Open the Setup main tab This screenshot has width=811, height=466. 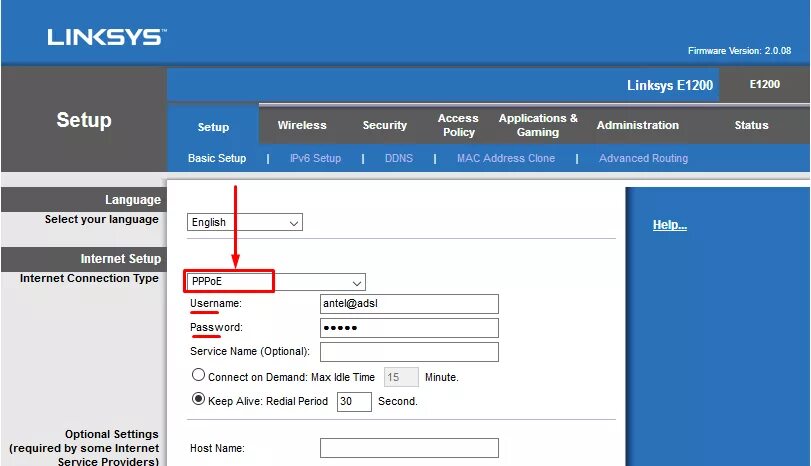pyautogui.click(x=213, y=127)
